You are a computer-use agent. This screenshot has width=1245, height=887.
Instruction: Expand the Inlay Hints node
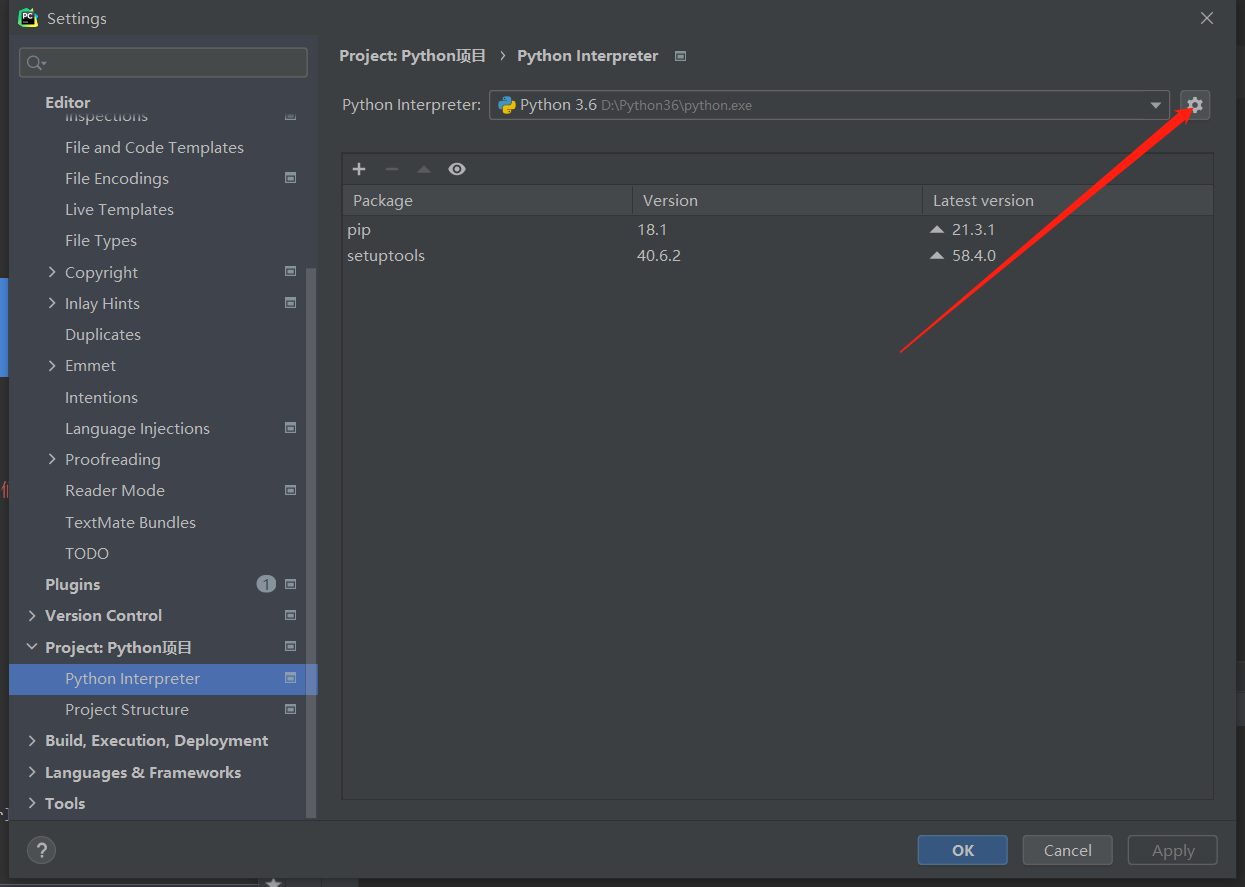pyautogui.click(x=52, y=303)
